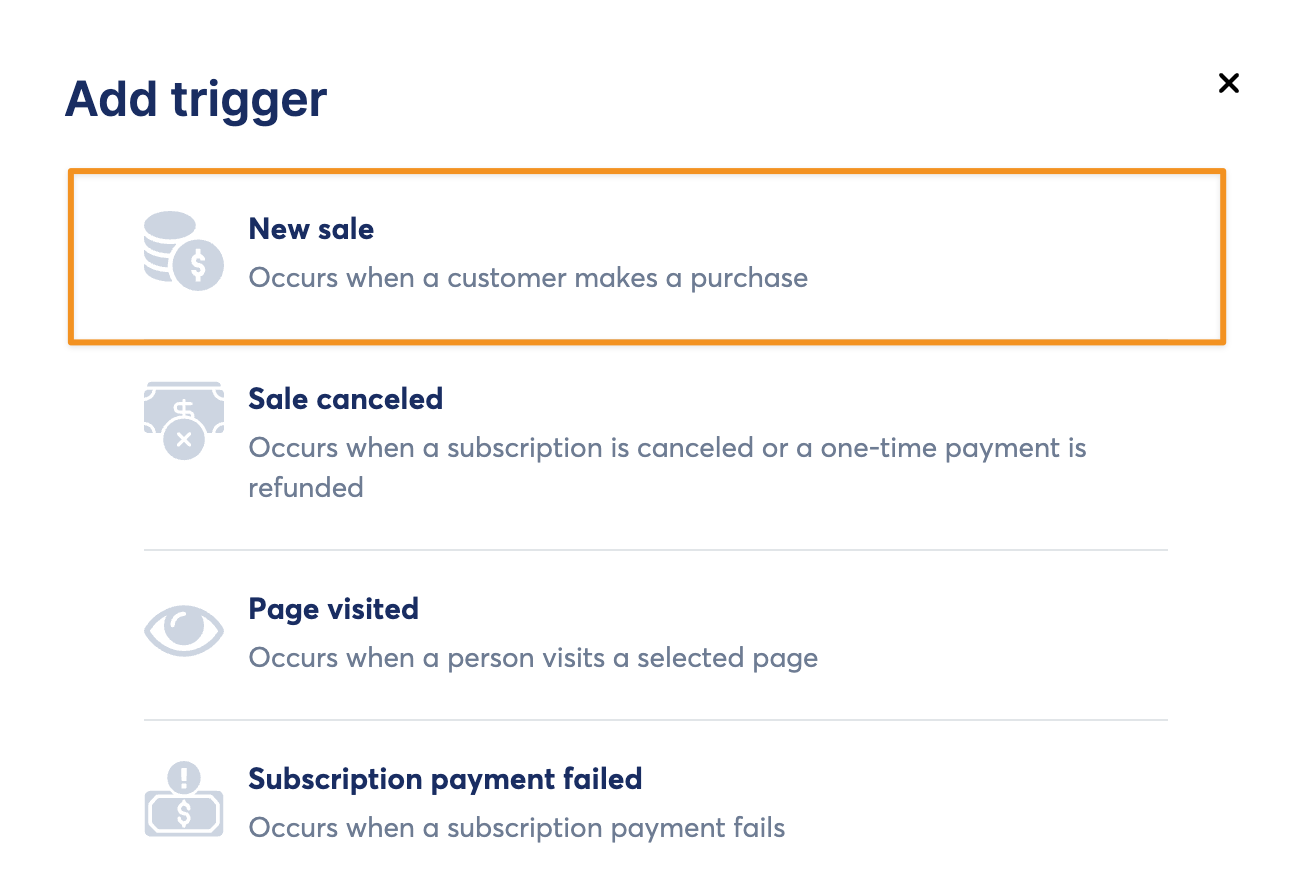Click the dollar badge on the coins icon
Image resolution: width=1304 pixels, height=894 pixels.
[198, 266]
